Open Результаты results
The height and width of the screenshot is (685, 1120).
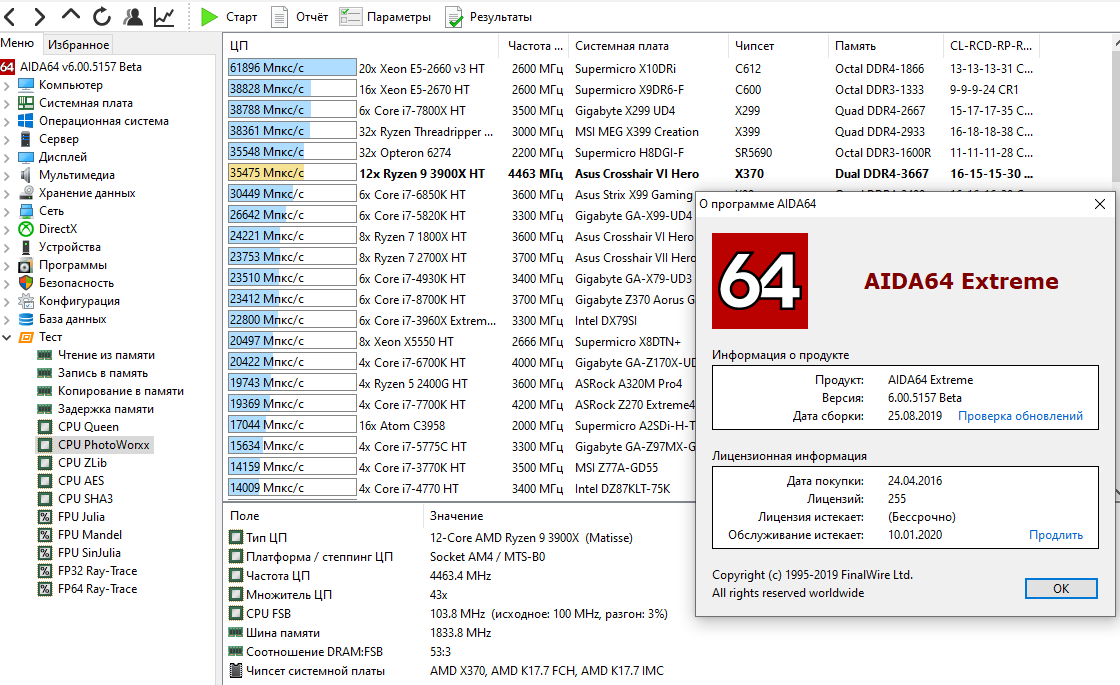489,16
